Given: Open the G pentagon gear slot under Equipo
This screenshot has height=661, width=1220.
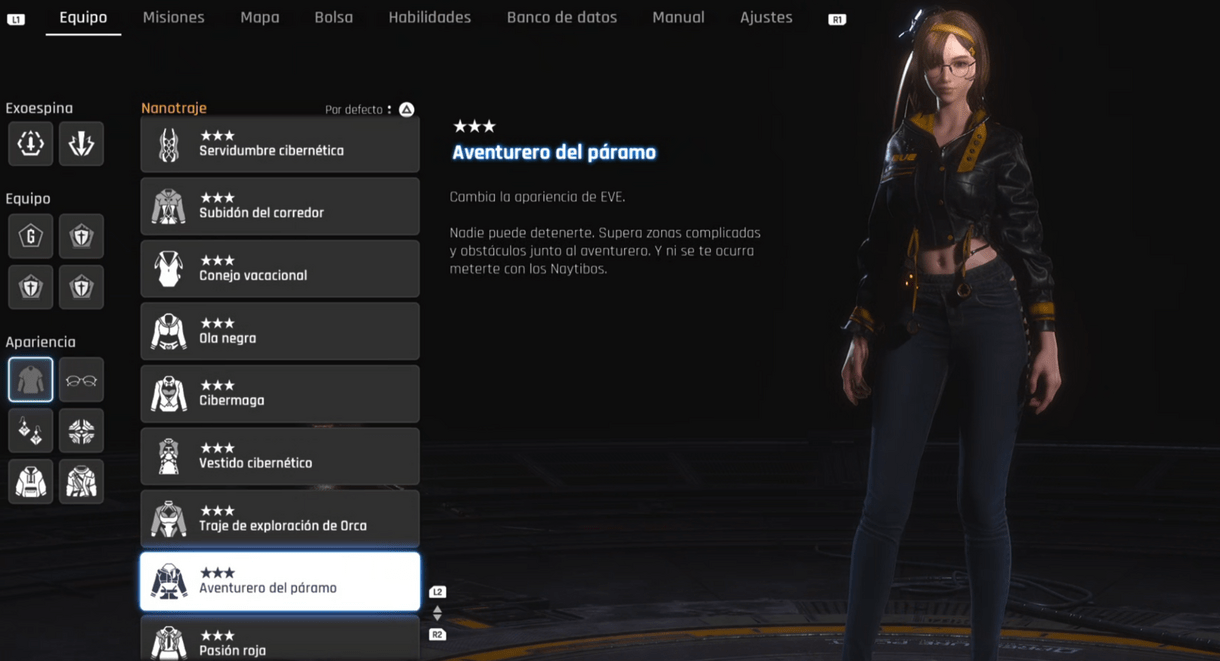Looking at the screenshot, I should click(31, 236).
